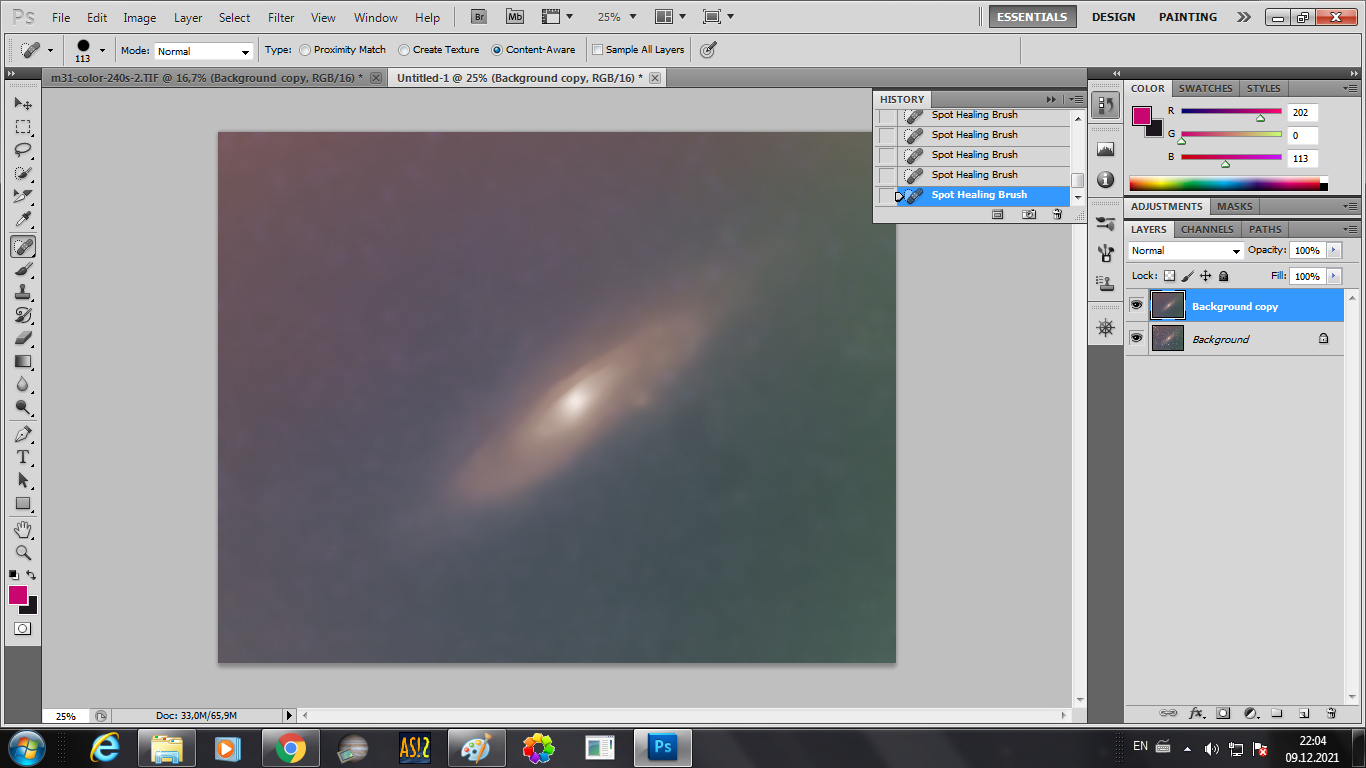Open the Filter menu
The height and width of the screenshot is (768, 1366).
point(281,18)
